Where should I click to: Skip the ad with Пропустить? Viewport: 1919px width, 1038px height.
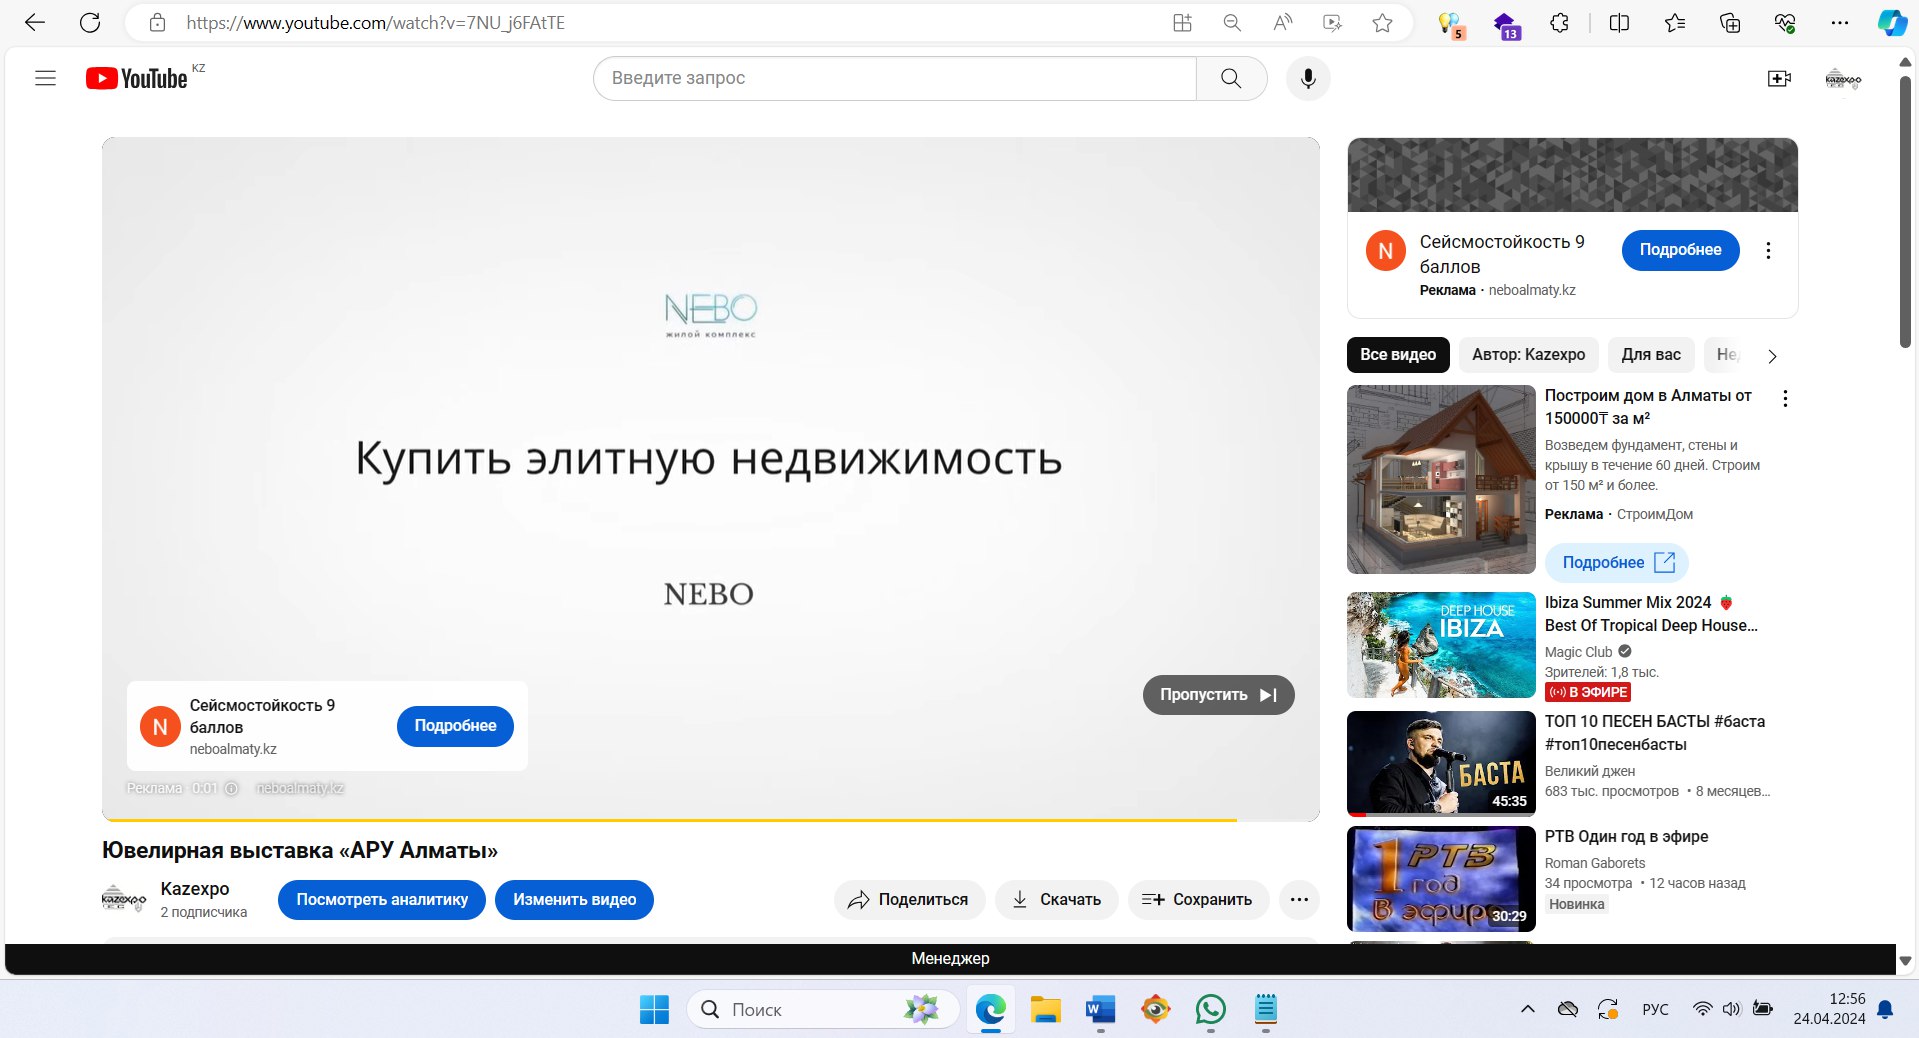(1218, 695)
